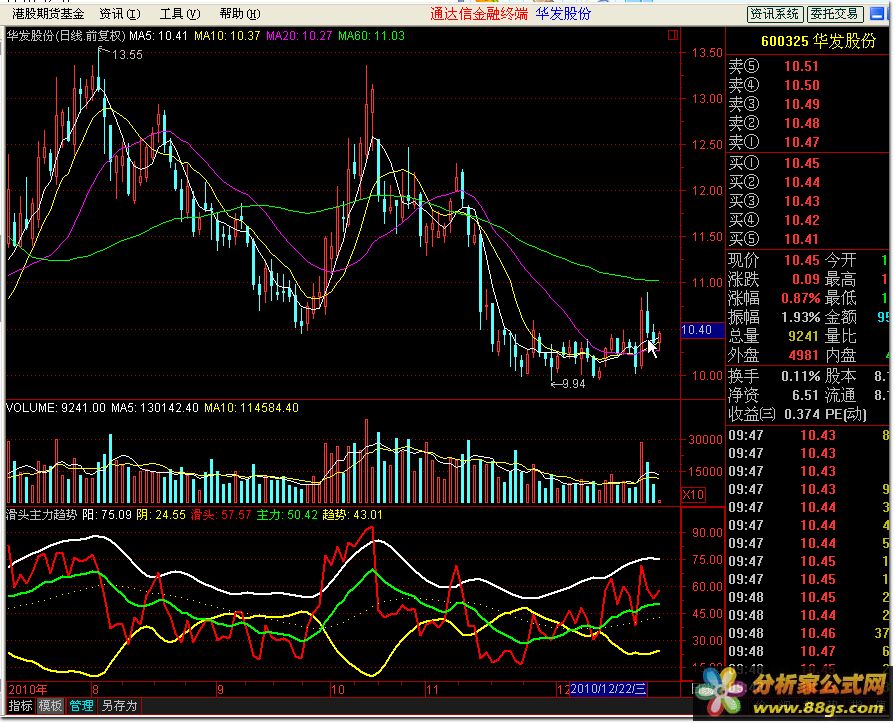The image size is (895, 723).
Task: Click the yellow MA10: 10.37 label
Action: pos(227,36)
